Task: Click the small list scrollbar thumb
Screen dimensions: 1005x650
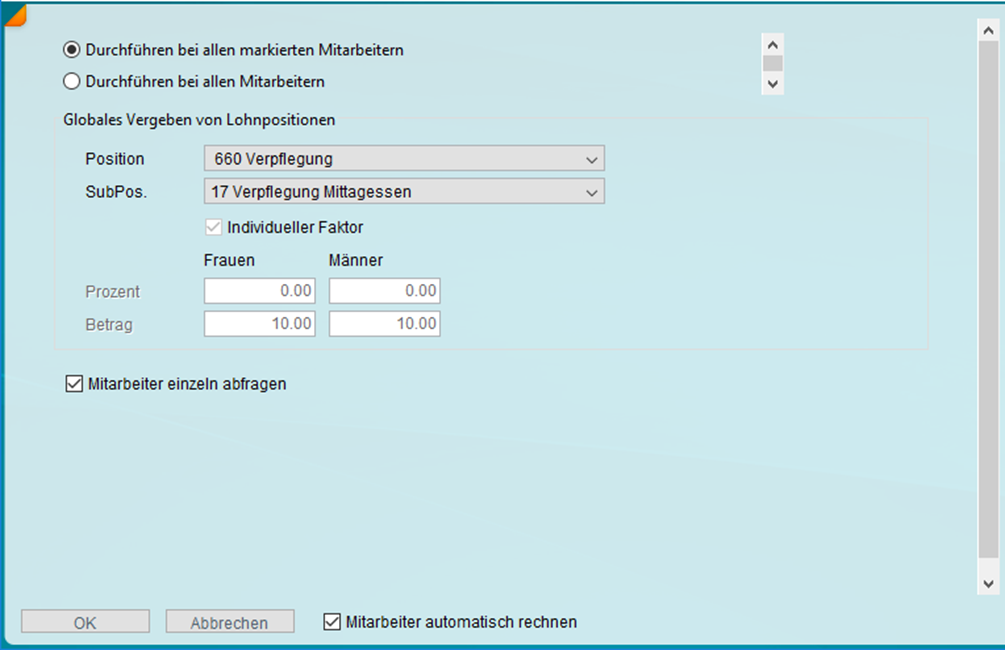Action: [x=772, y=64]
